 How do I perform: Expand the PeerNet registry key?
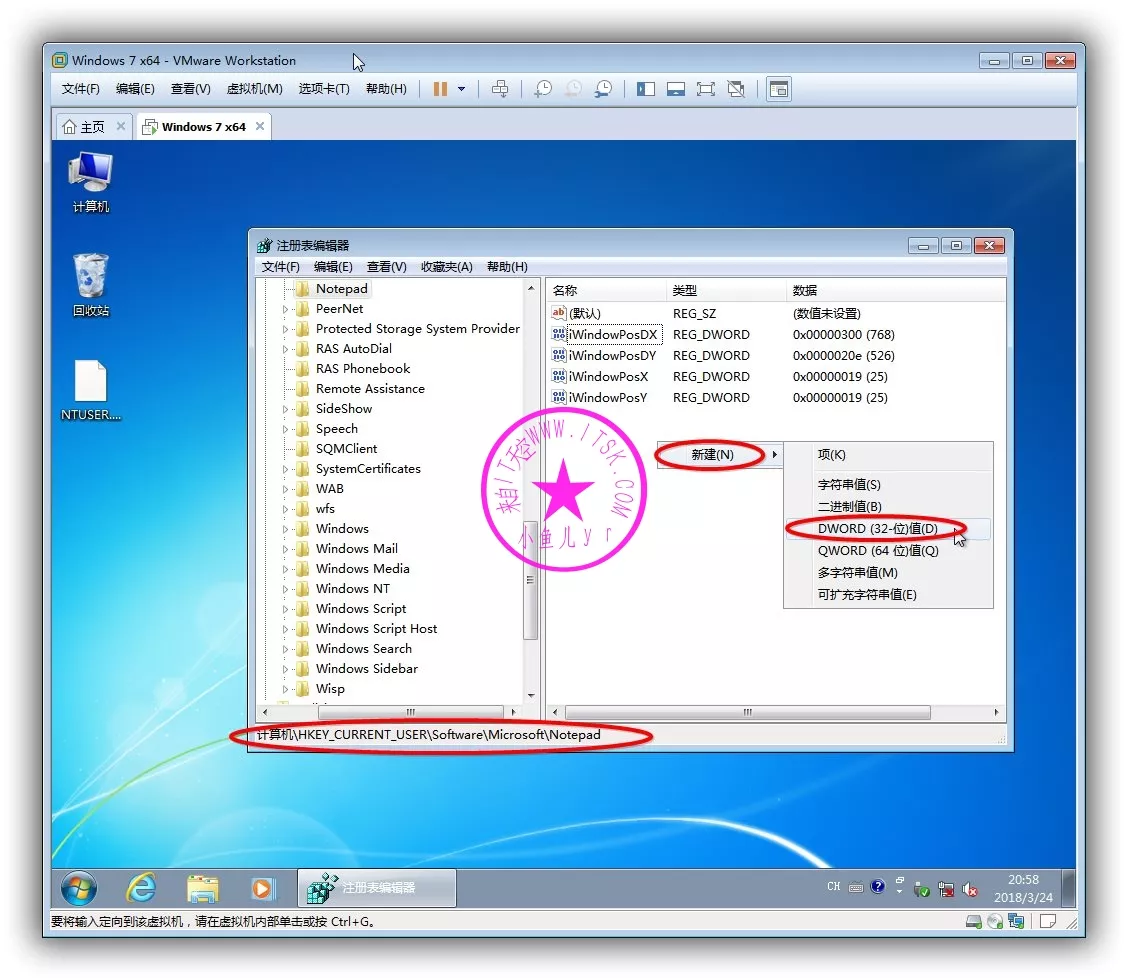click(286, 309)
